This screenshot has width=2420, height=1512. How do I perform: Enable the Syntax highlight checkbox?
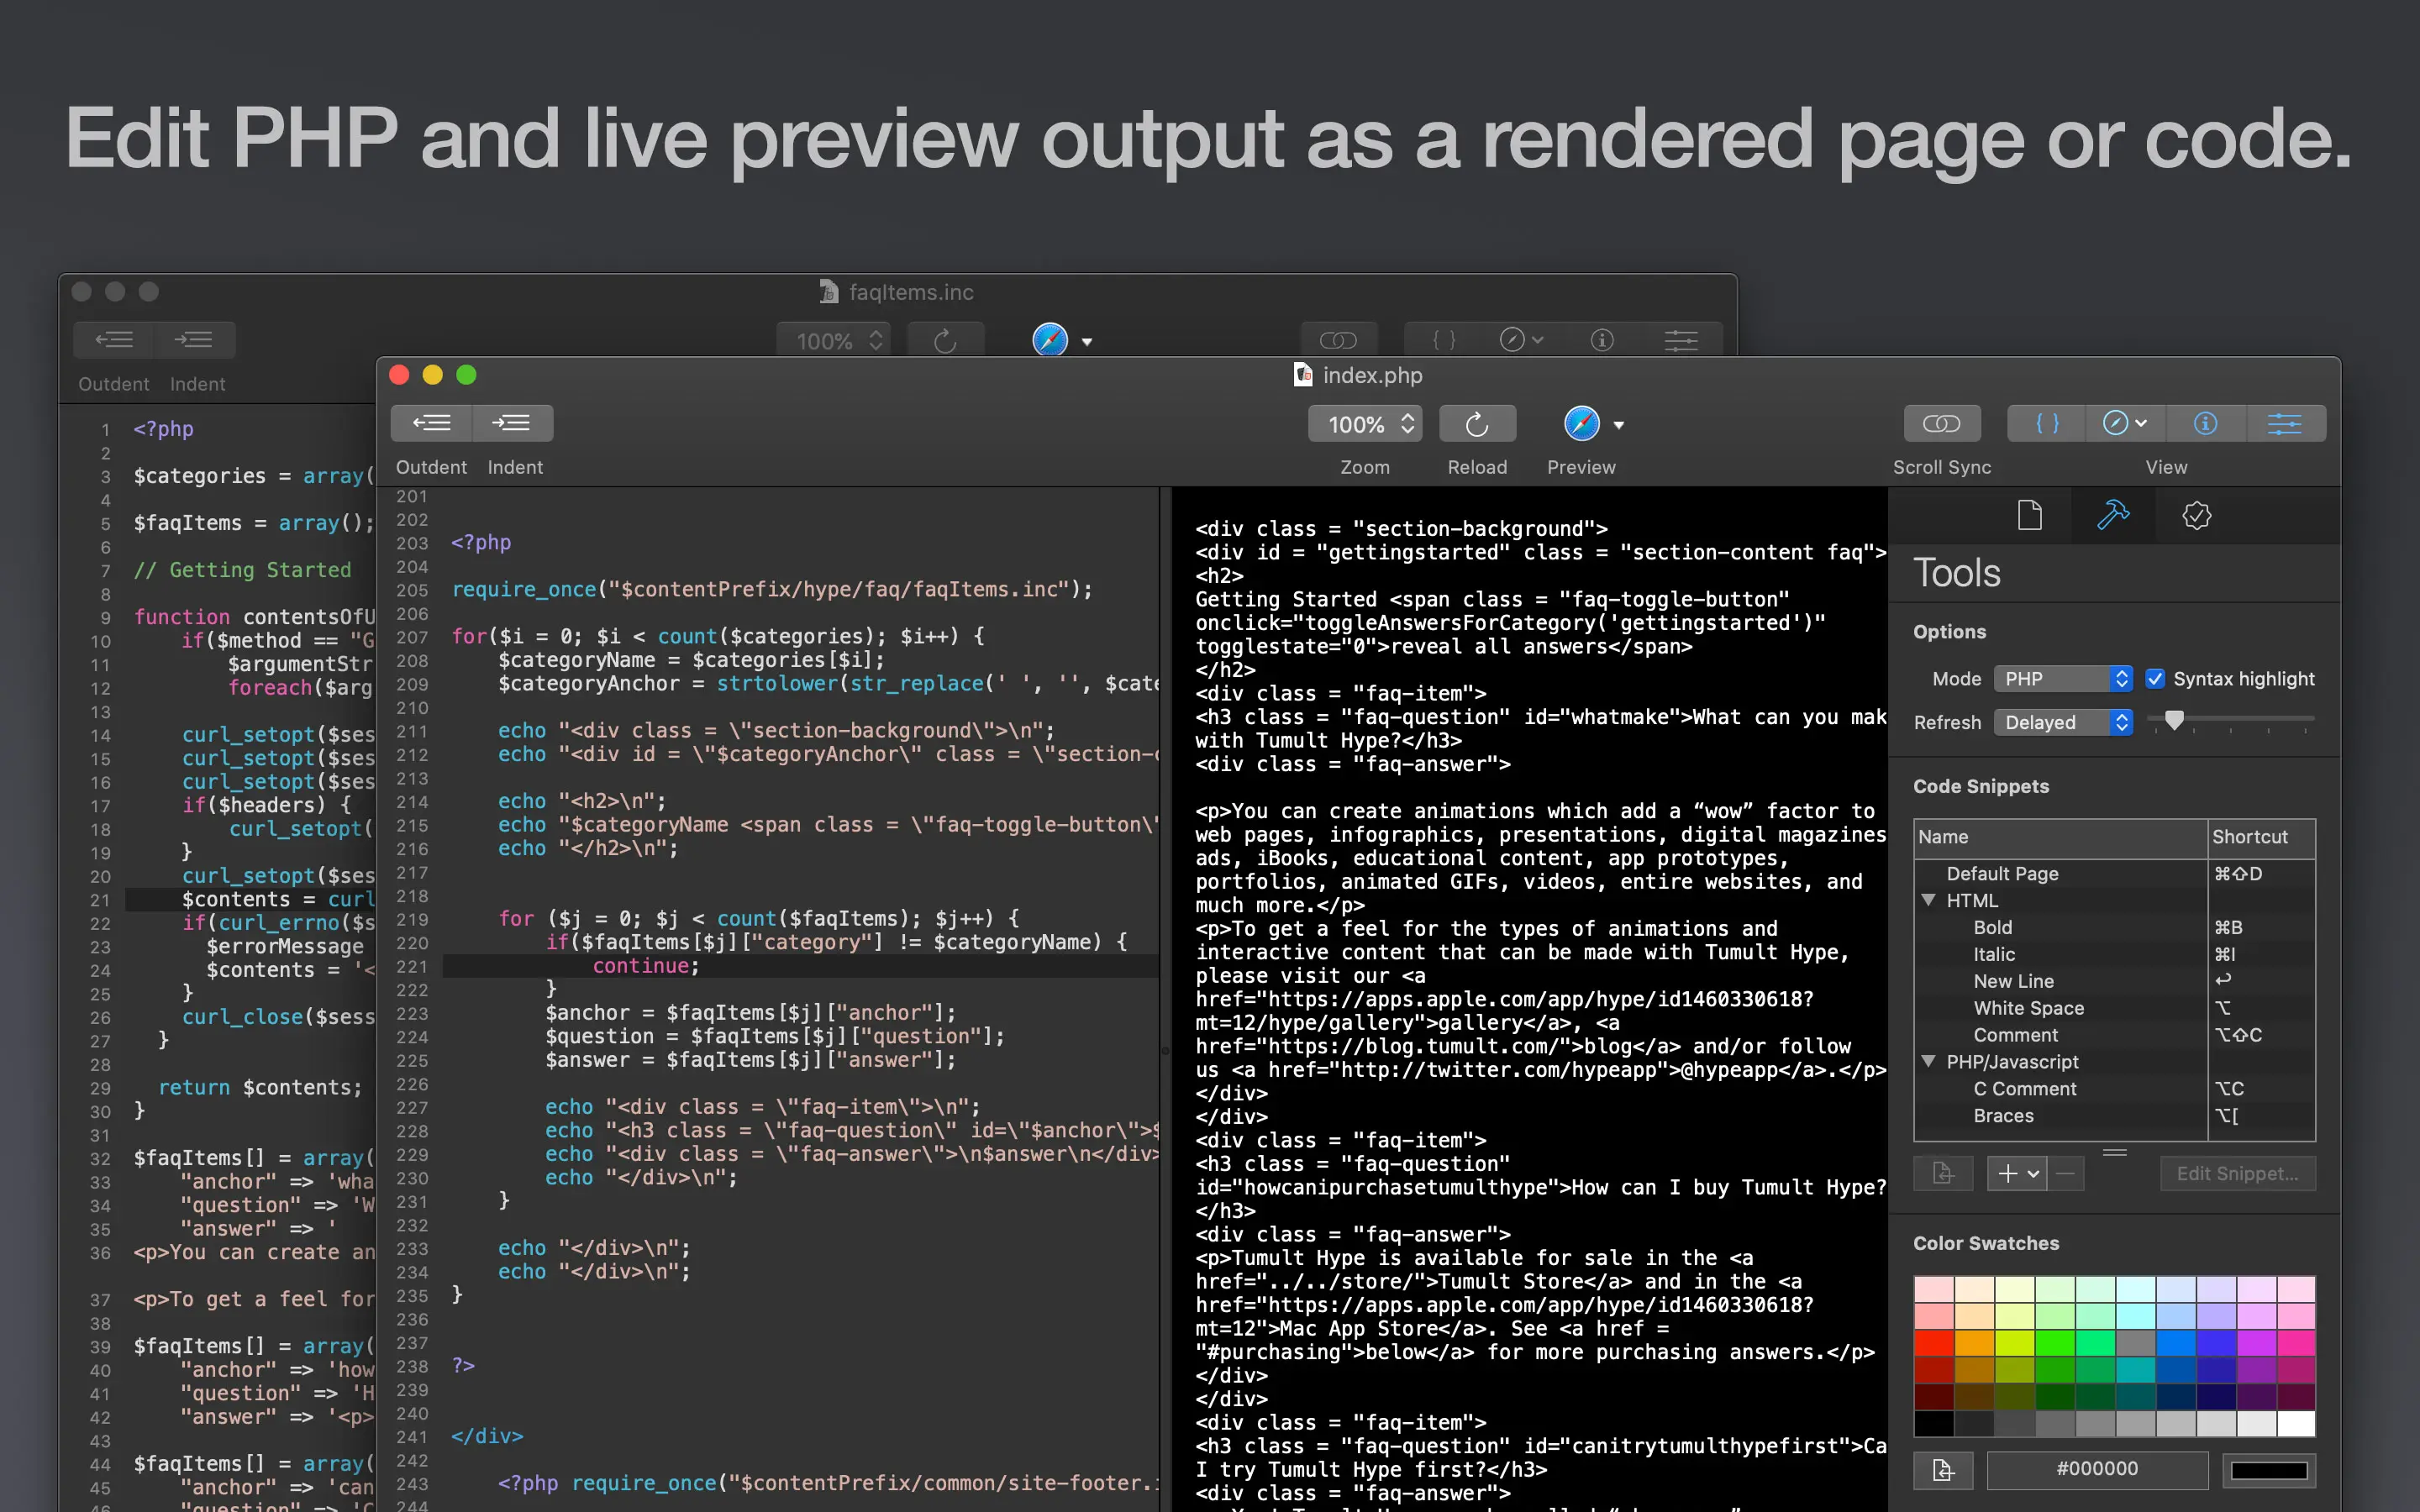coord(2155,678)
